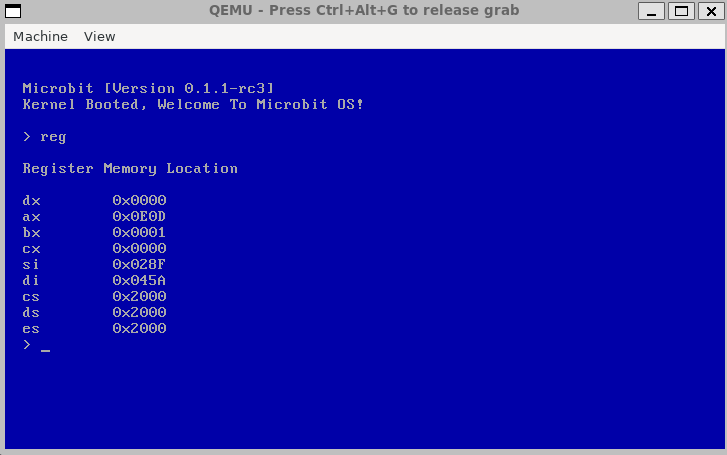This screenshot has width=727, height=455.
Task: Click the ax value 0x0E0D
Action: [x=139, y=217]
